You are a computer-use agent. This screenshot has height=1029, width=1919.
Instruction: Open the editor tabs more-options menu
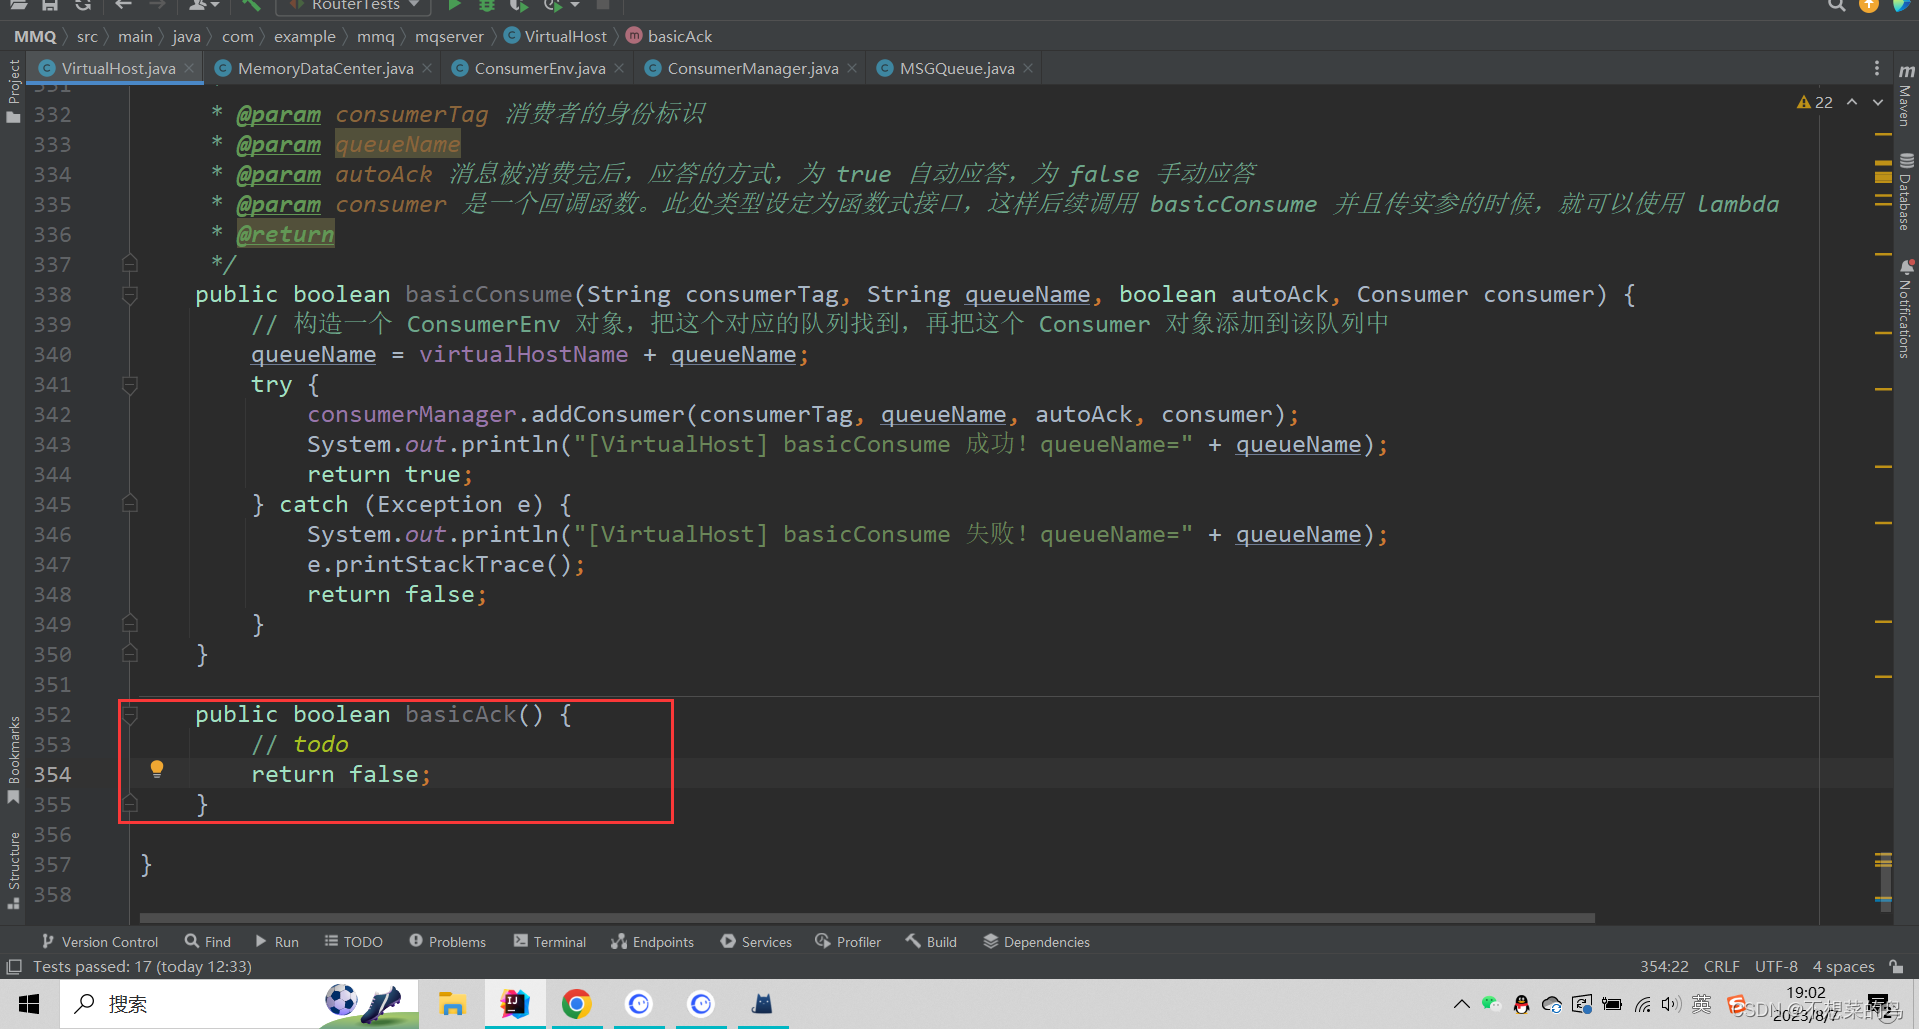1876,68
